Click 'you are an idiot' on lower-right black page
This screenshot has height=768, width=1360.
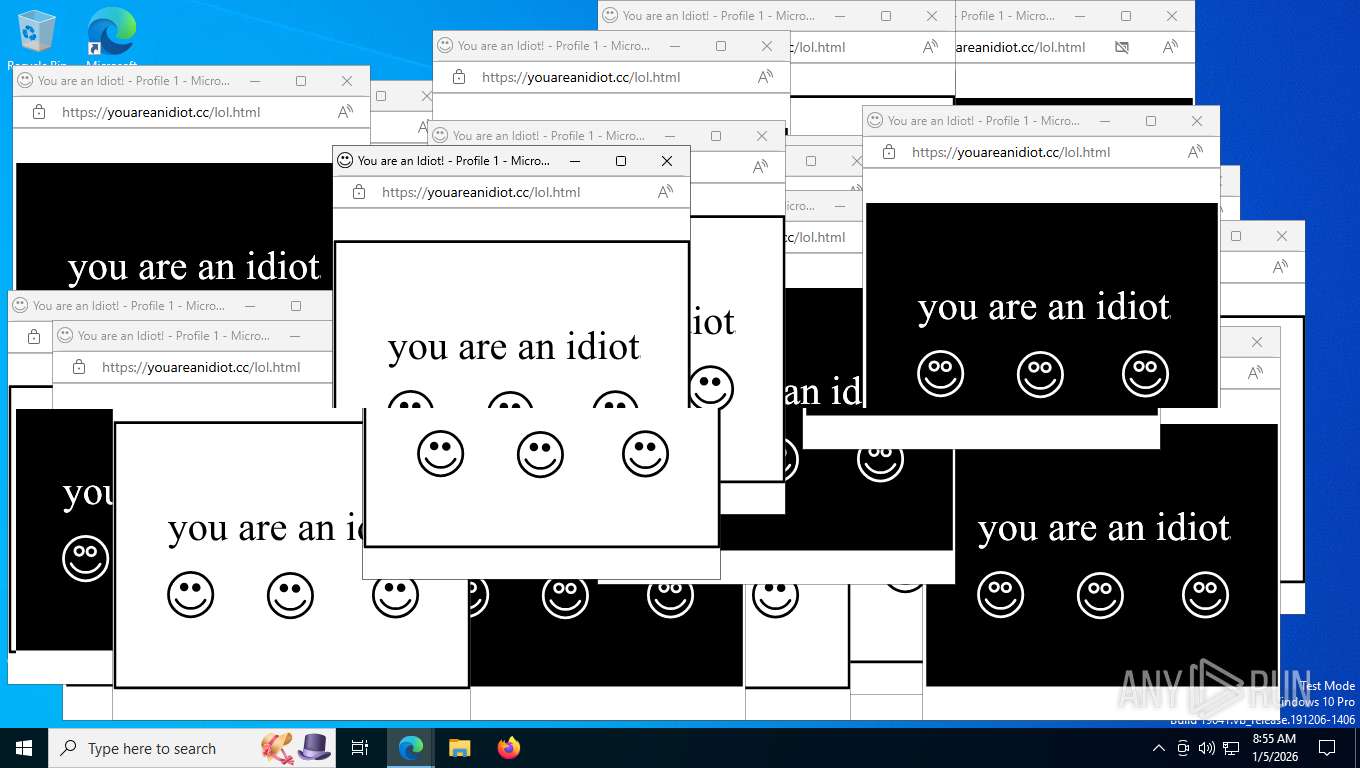pyautogui.click(x=1104, y=527)
